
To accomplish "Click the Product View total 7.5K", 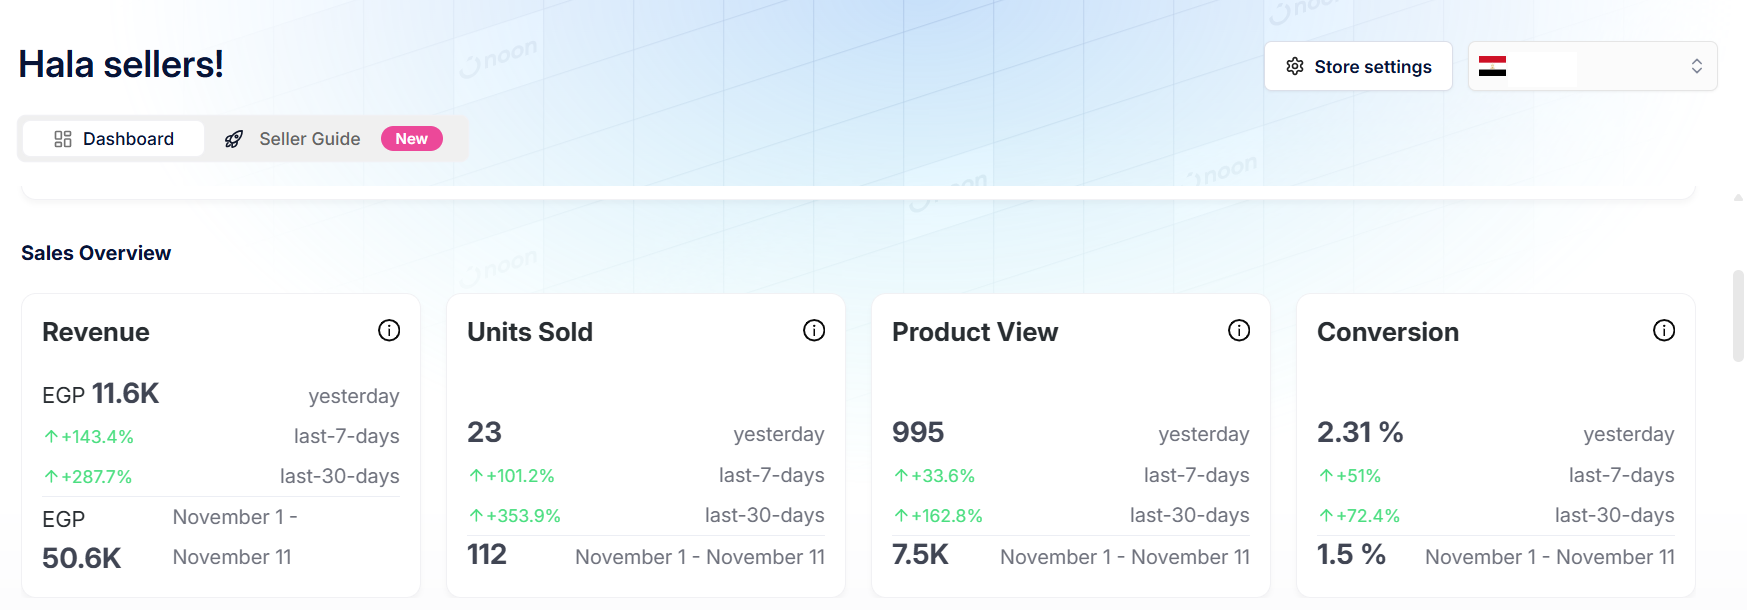I will pos(920,555).
